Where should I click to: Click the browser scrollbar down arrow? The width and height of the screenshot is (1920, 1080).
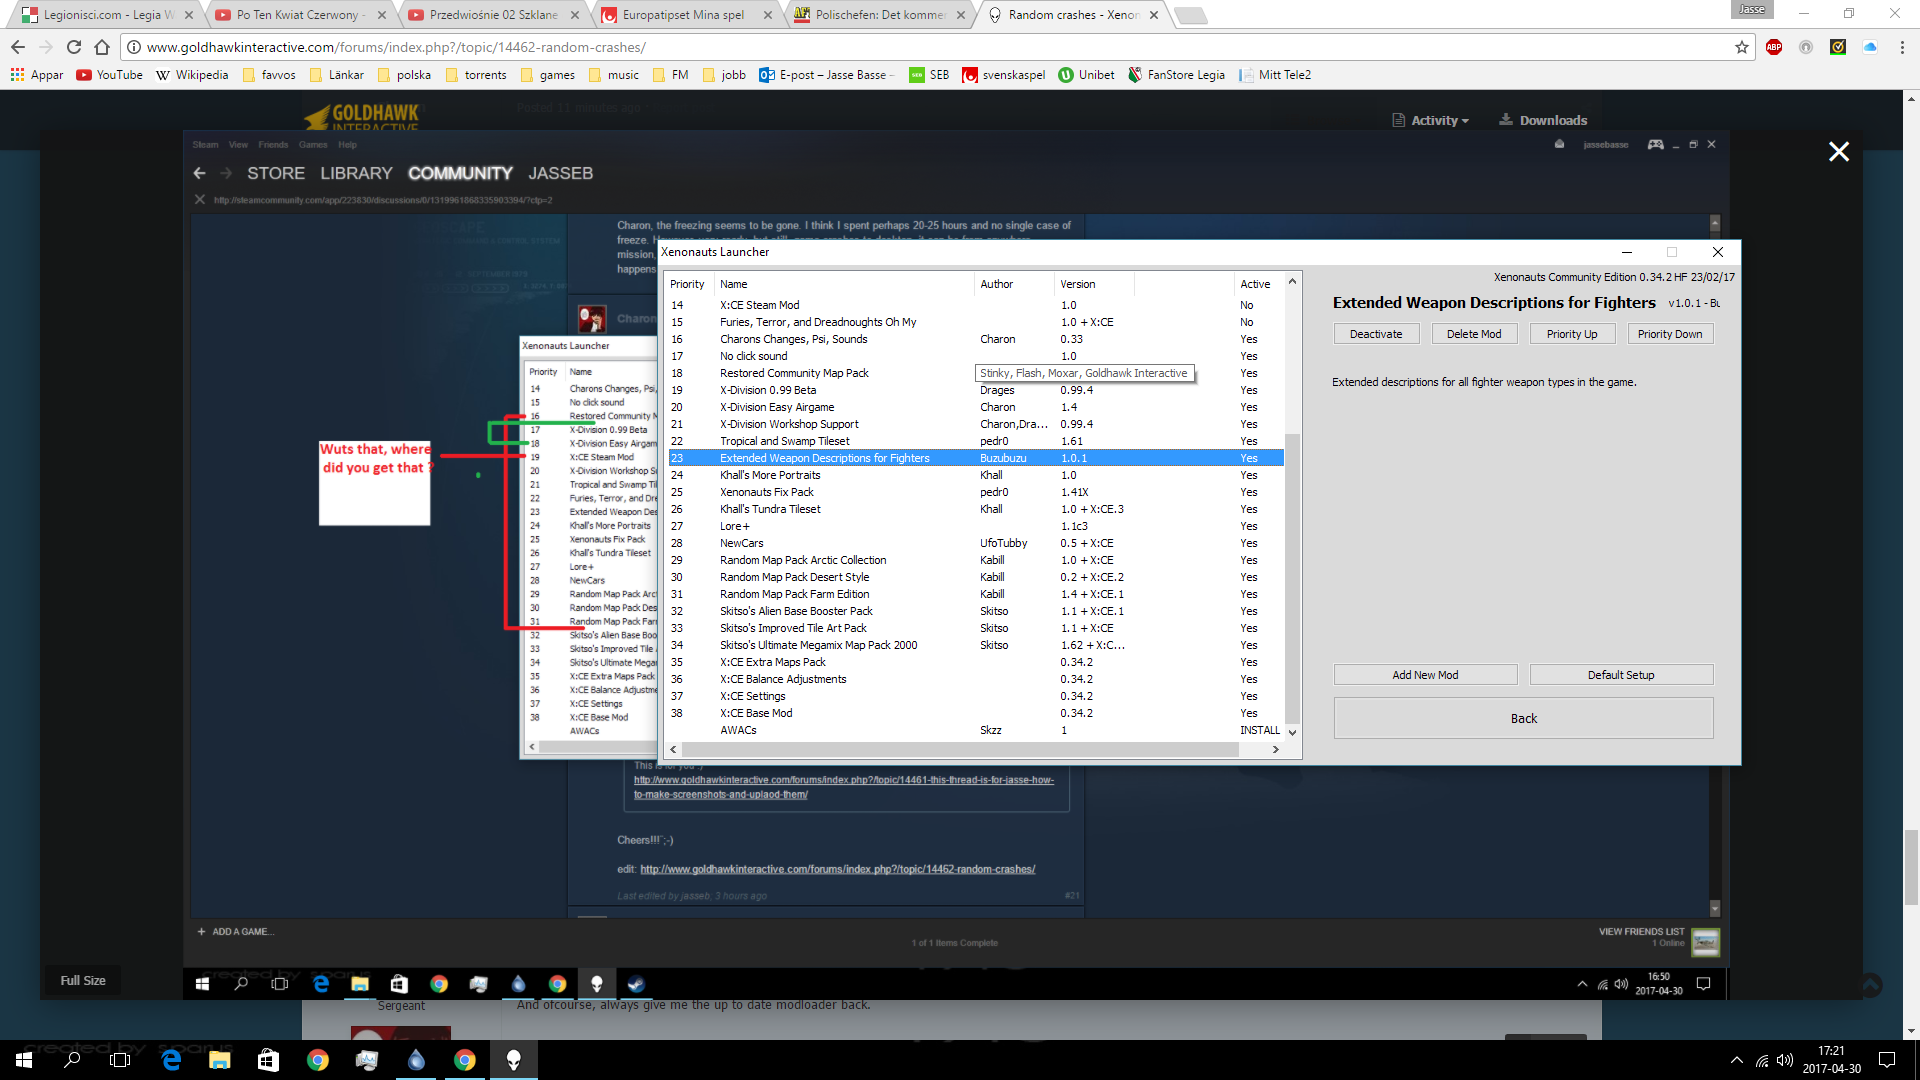coord(1911,1031)
